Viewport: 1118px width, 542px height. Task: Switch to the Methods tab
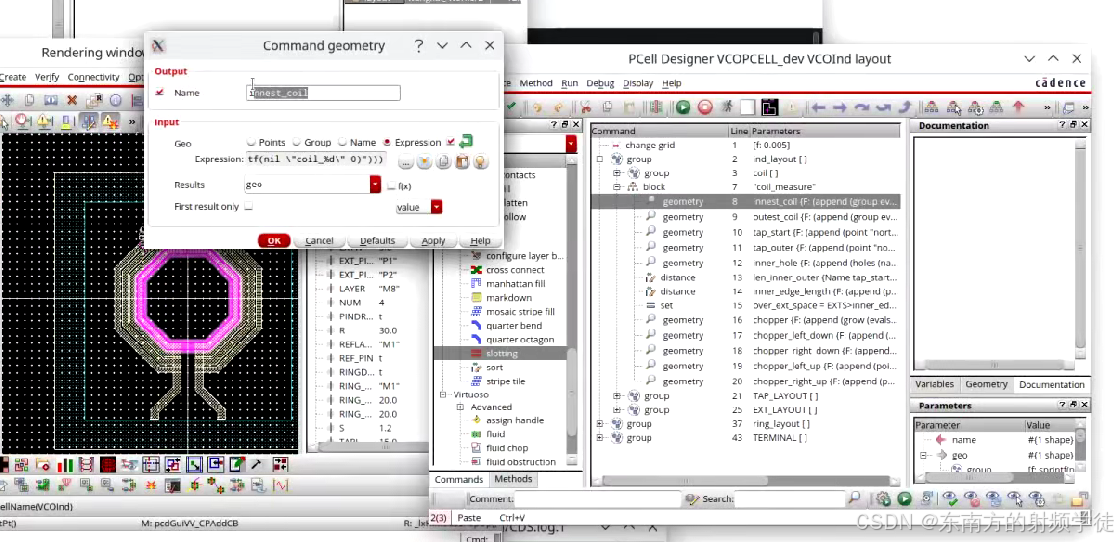tap(513, 479)
